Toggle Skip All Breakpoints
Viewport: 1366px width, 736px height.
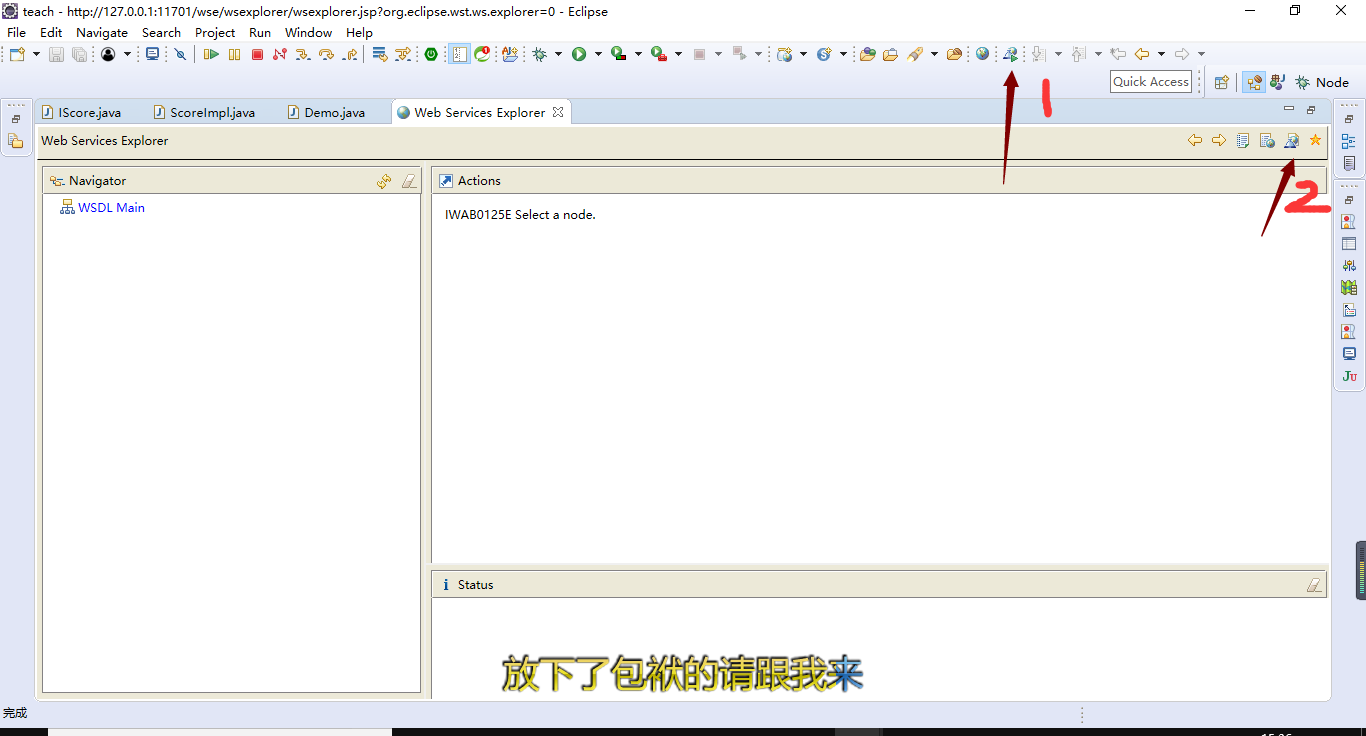[181, 54]
